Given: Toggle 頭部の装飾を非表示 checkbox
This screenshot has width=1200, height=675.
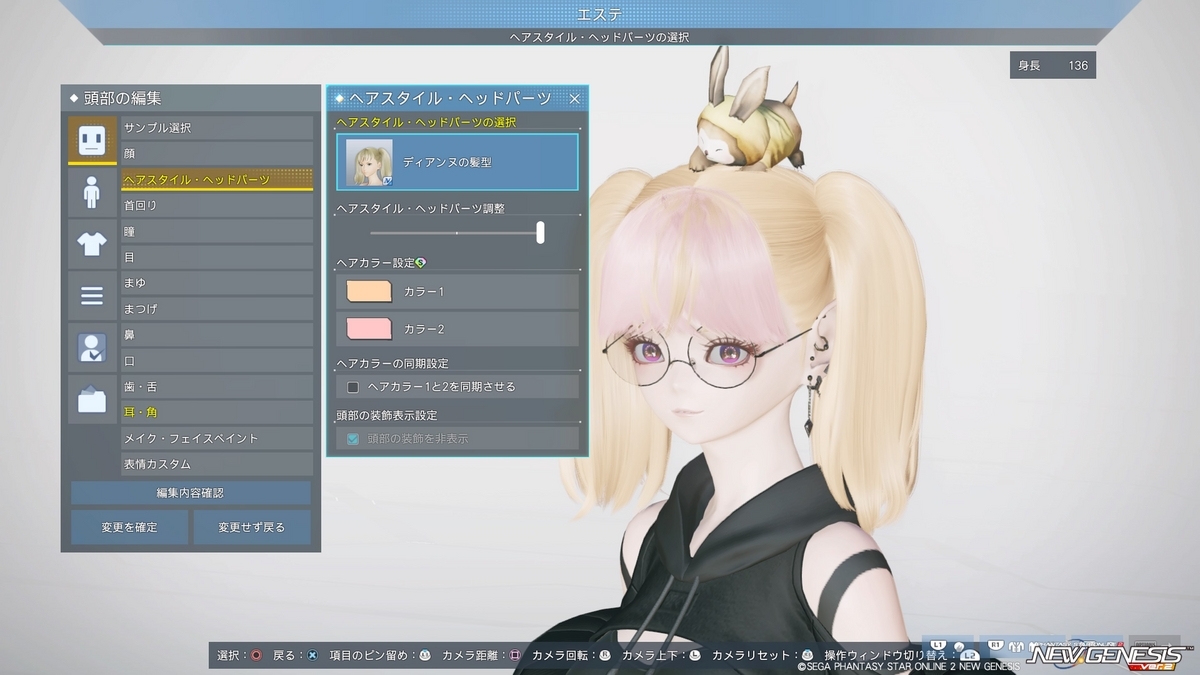Looking at the screenshot, I should 352,439.
